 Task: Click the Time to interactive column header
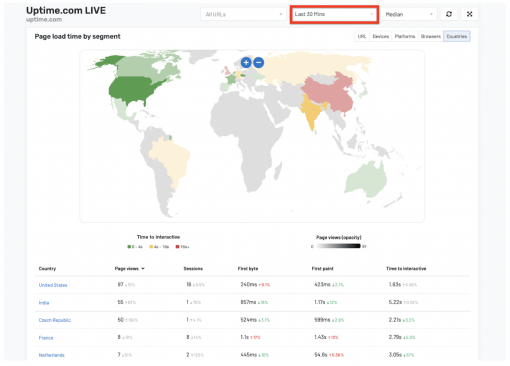(x=406, y=268)
